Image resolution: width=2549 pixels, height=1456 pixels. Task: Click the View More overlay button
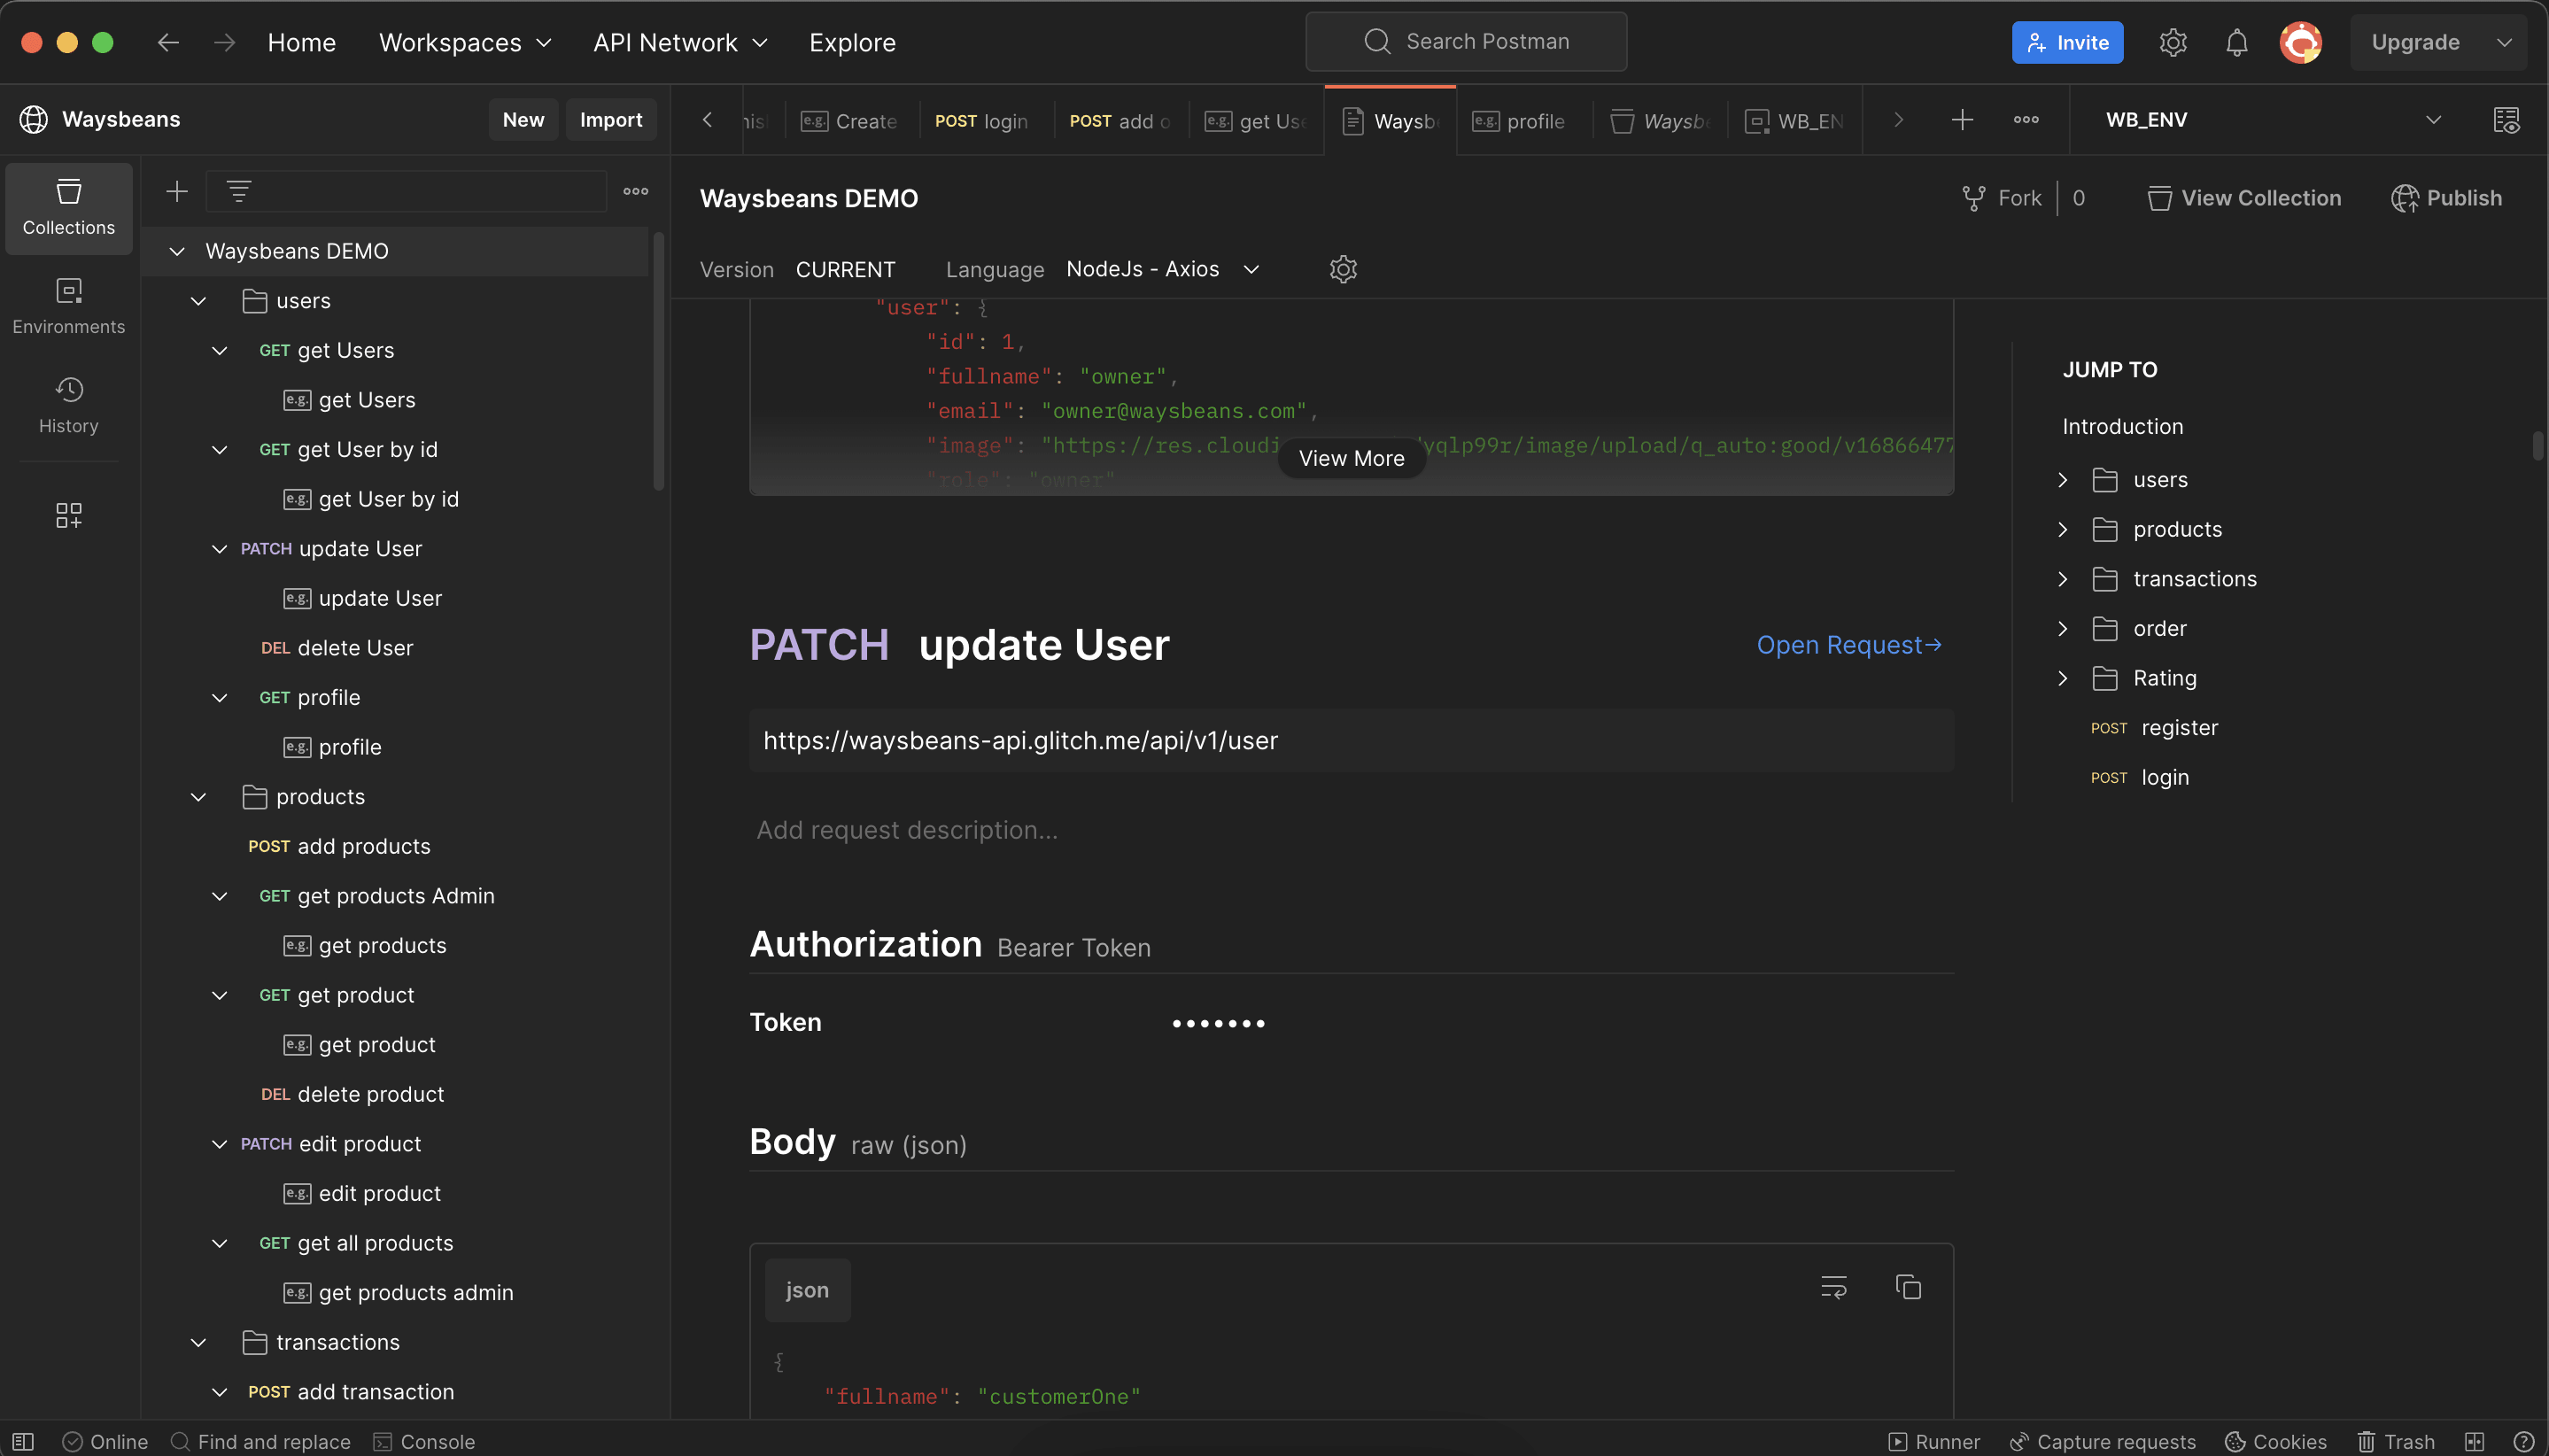pyautogui.click(x=1350, y=459)
